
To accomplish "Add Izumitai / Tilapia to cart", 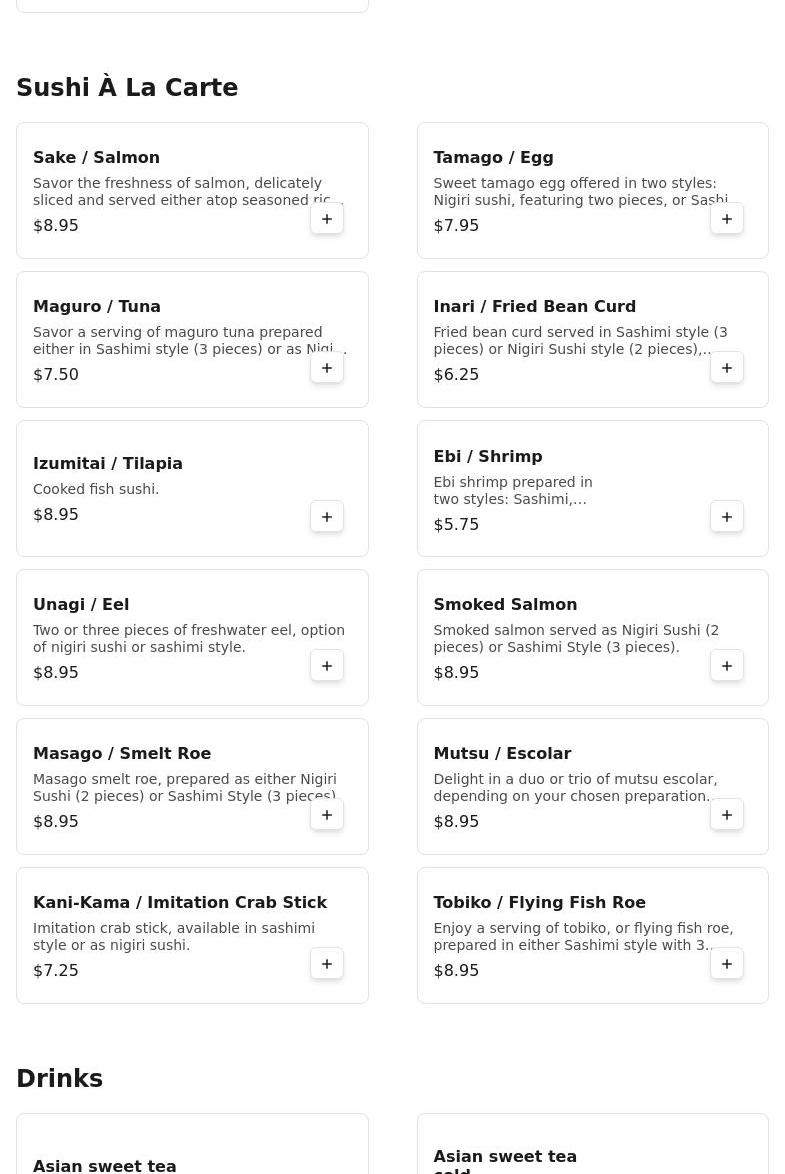I will tap(327, 517).
